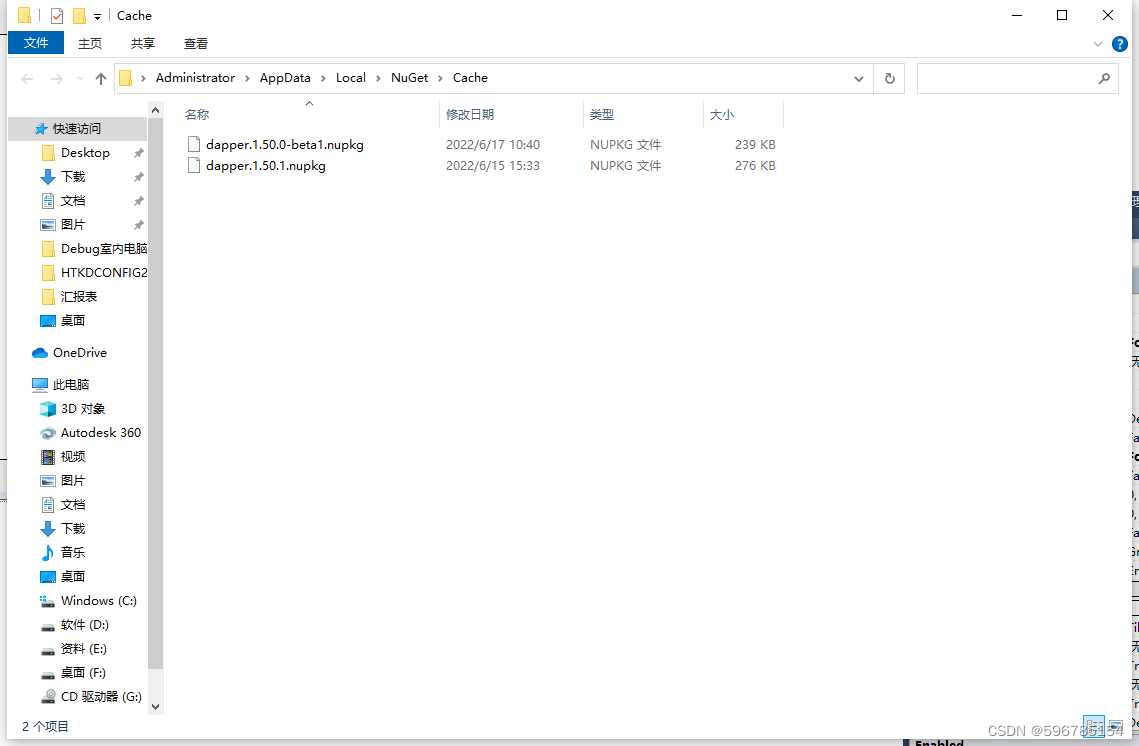Open the 汇报表 folder

click(x=78, y=296)
